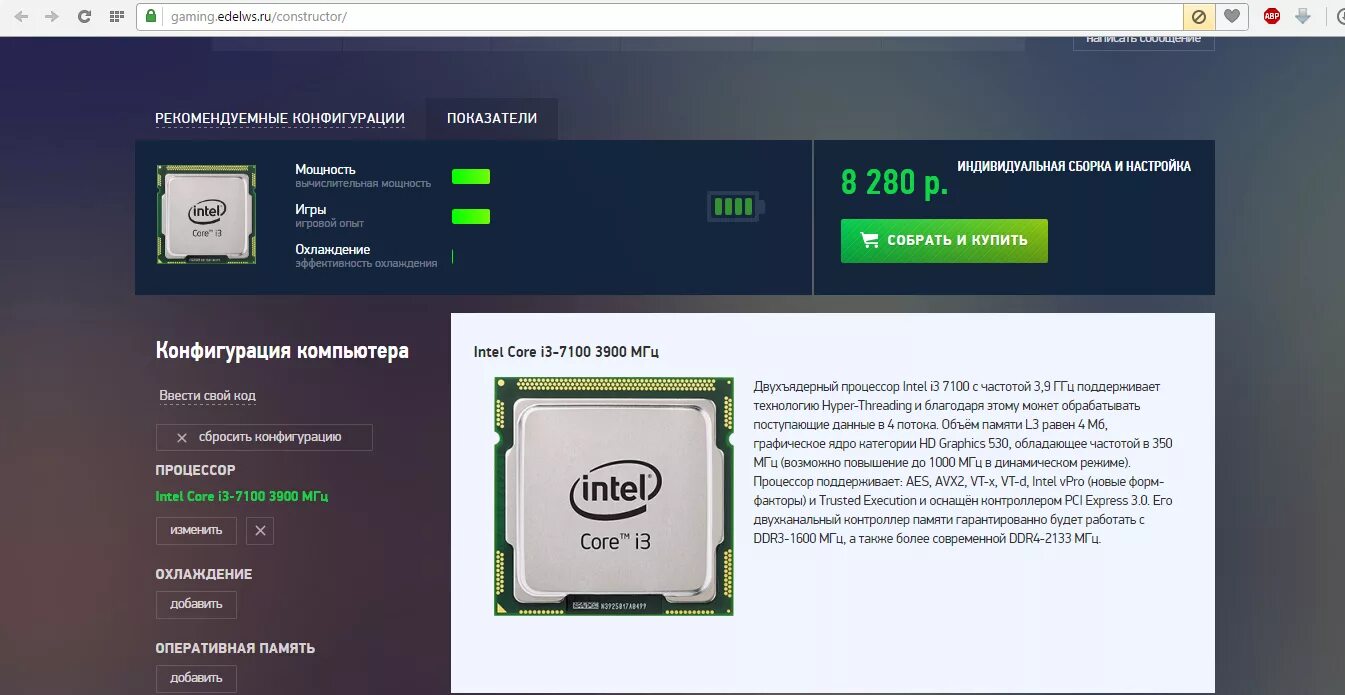Click the green padlock security icon

pos(151,16)
